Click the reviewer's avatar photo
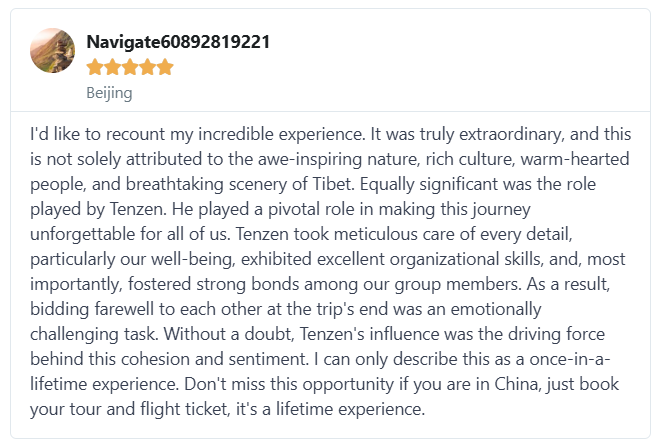Image resolution: width=656 pixels, height=446 pixels. tap(52, 50)
